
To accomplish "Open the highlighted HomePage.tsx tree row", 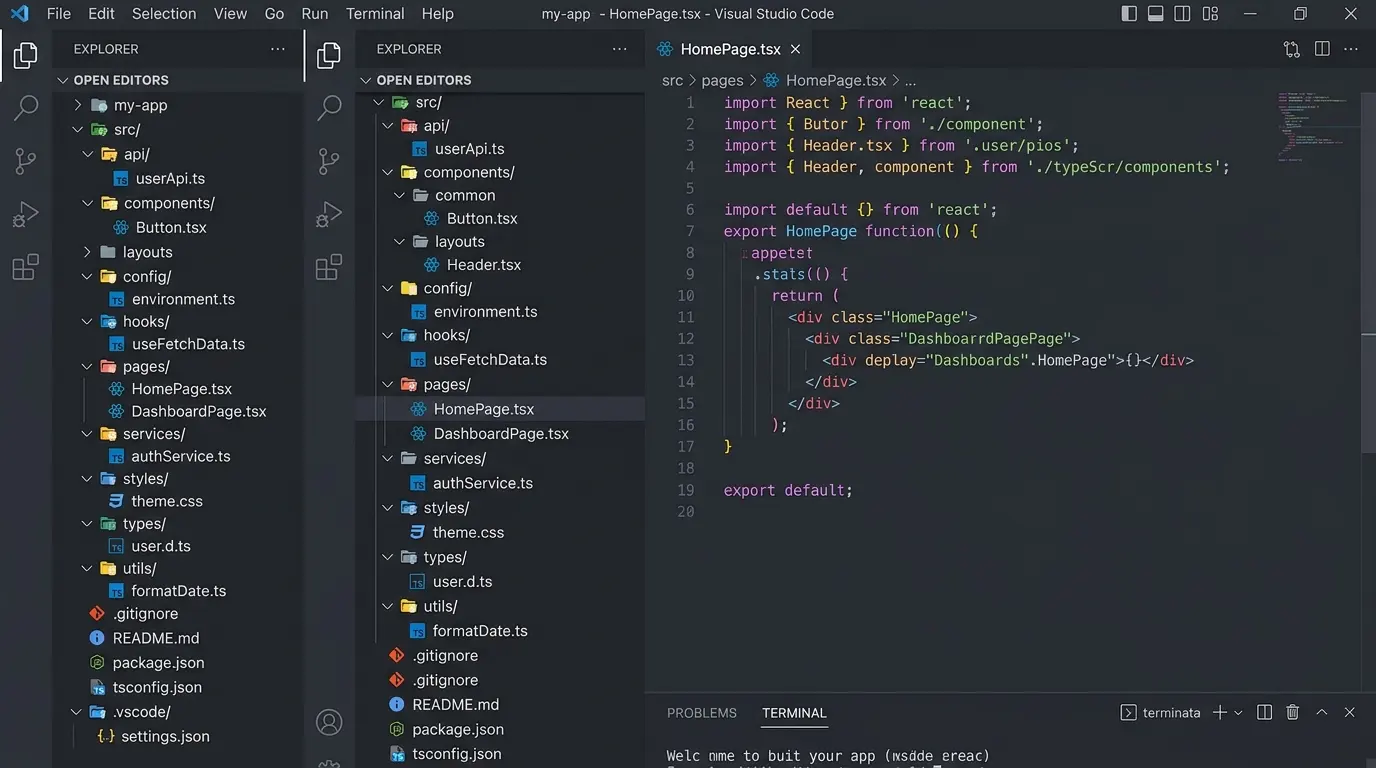I will coord(500,409).
